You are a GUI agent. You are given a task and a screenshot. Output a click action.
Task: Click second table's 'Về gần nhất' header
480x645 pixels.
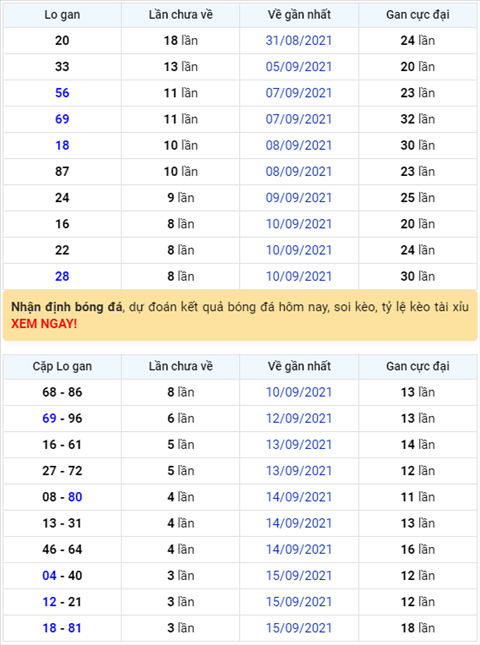point(299,367)
